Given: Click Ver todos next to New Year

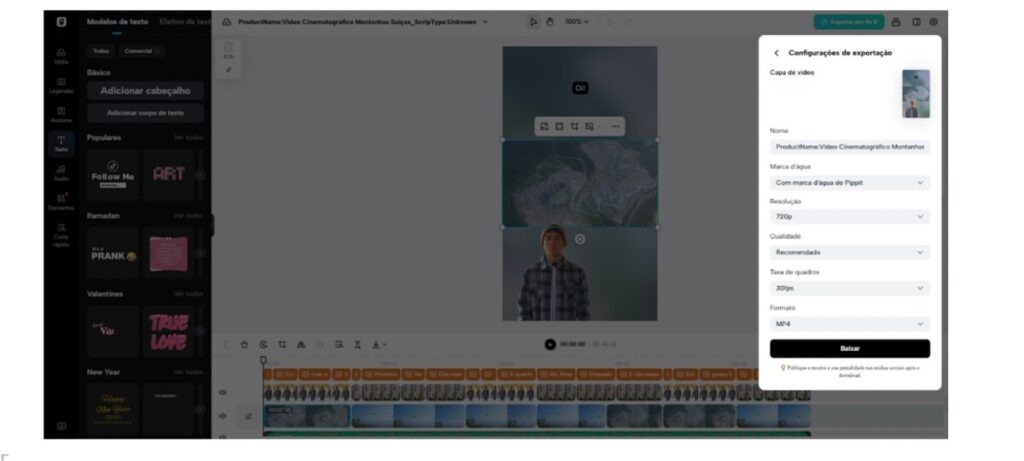Looking at the screenshot, I should pyautogui.click(x=188, y=372).
